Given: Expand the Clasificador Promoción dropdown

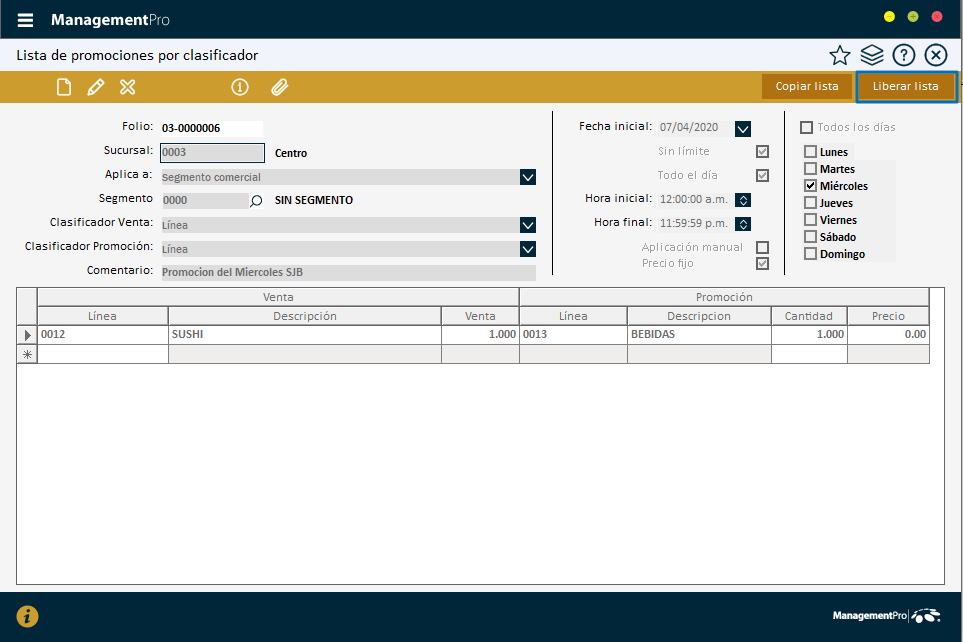Looking at the screenshot, I should point(528,249).
